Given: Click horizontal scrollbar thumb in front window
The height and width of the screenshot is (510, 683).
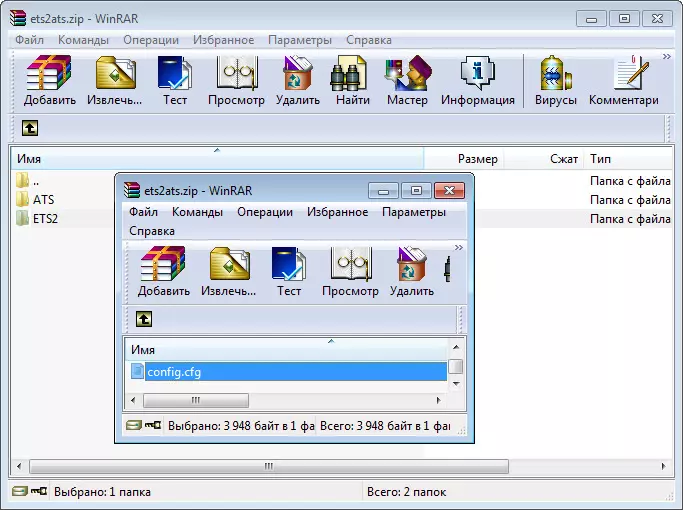Looking at the screenshot, I should point(196,400).
